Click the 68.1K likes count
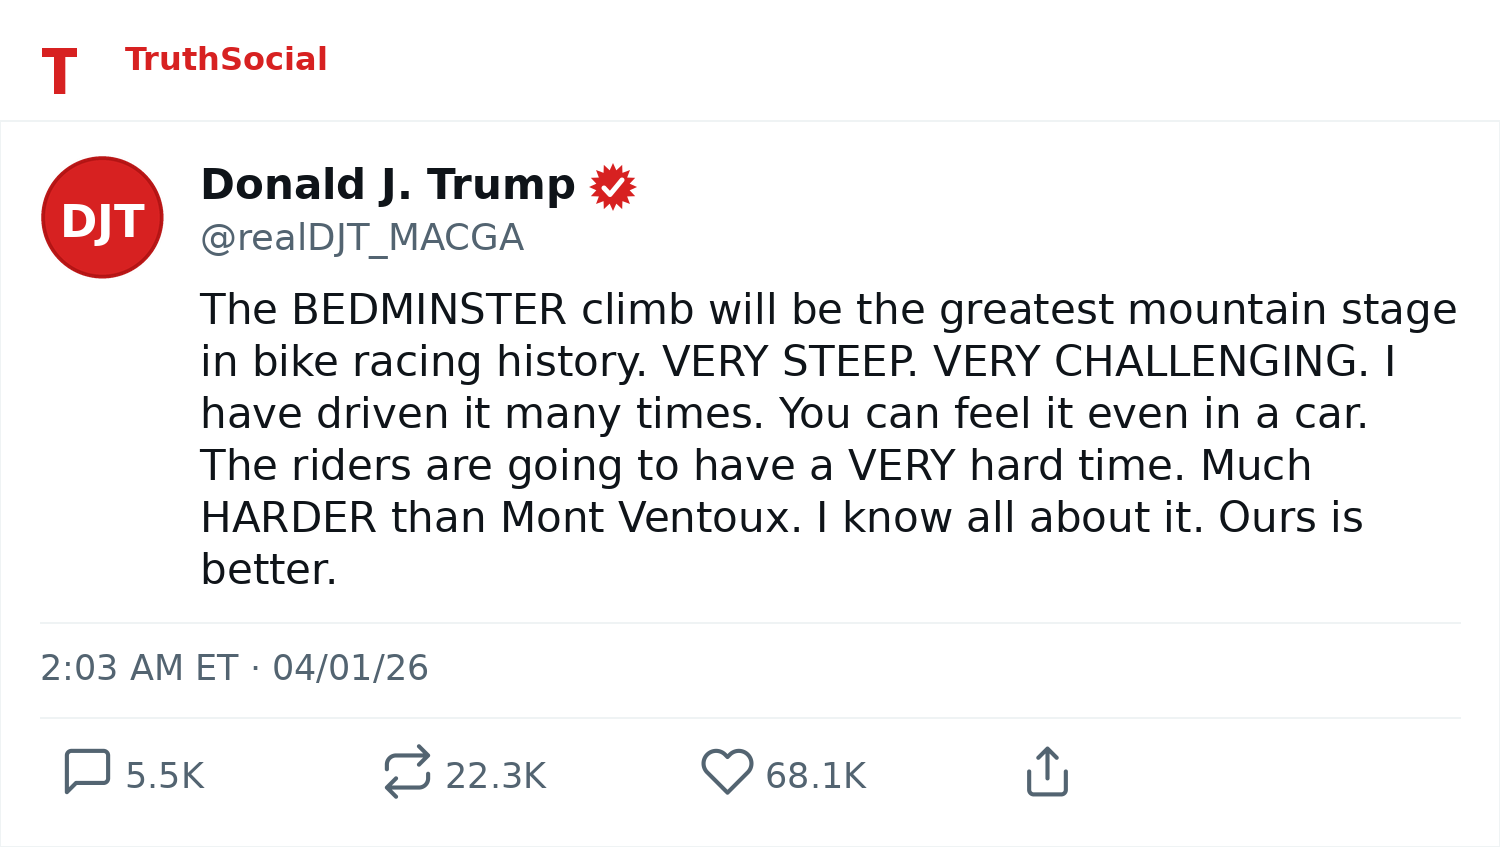The width and height of the screenshot is (1500, 847). click(816, 776)
